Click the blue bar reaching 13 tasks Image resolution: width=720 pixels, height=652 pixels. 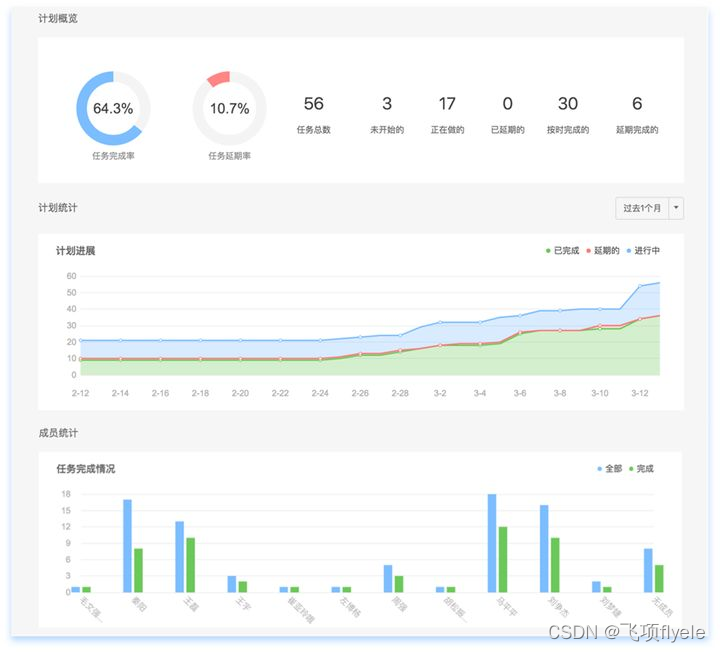tap(180, 557)
